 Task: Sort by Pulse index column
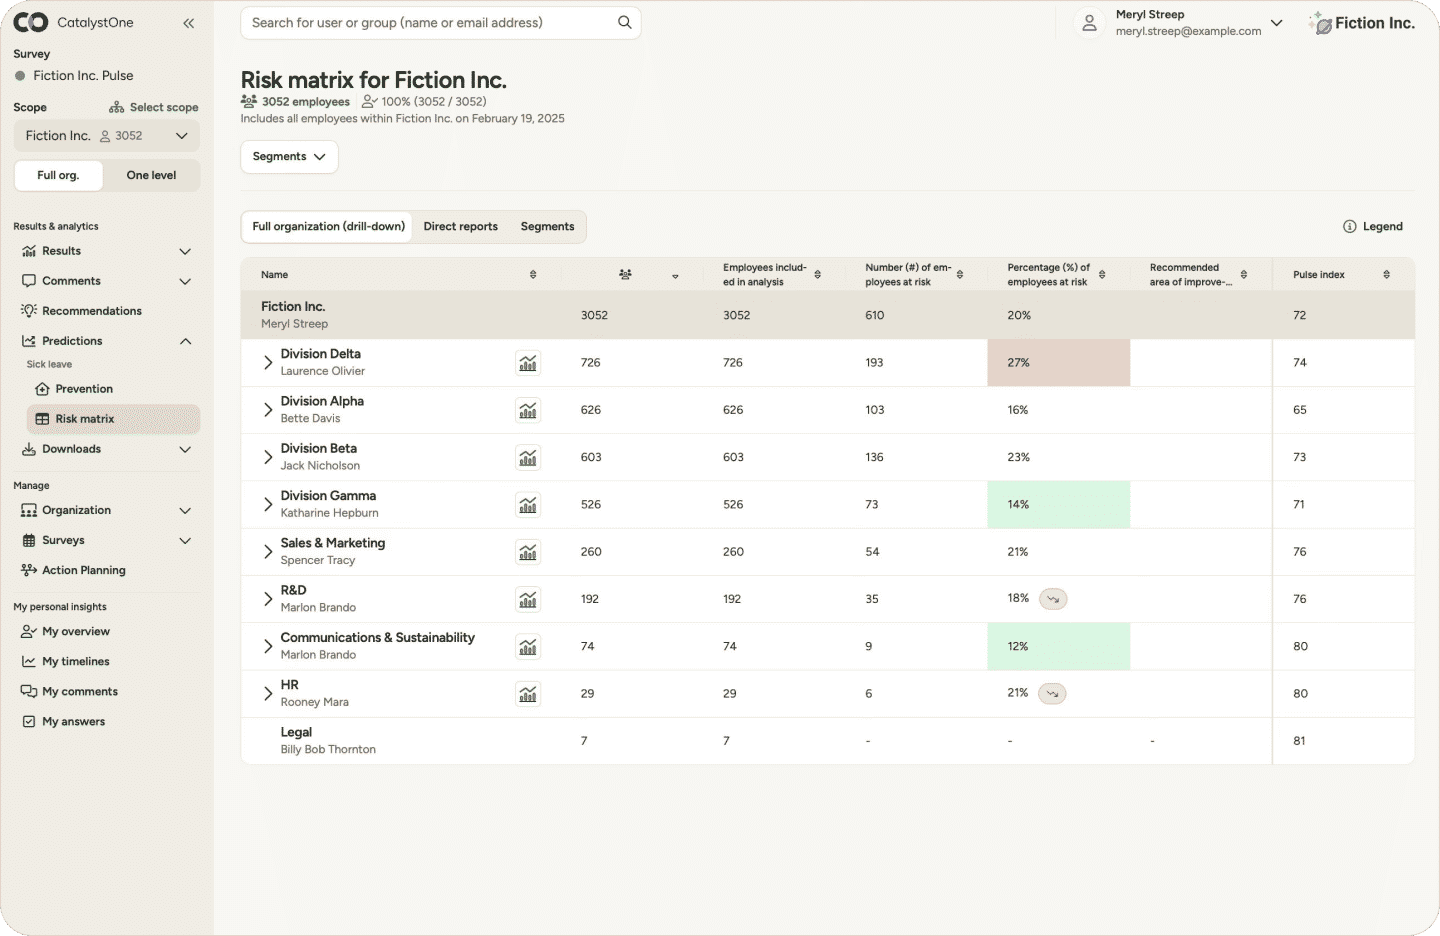click(x=1387, y=275)
